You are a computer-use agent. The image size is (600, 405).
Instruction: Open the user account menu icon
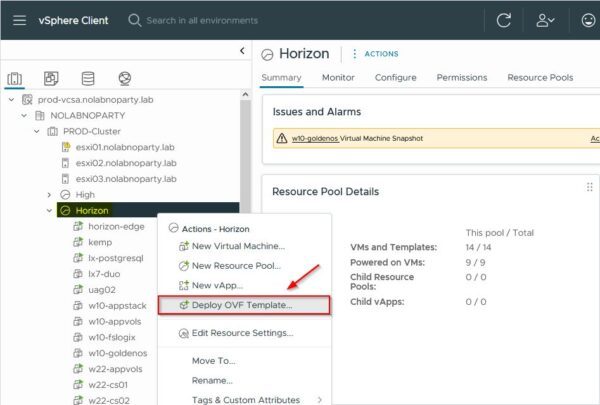(545, 20)
